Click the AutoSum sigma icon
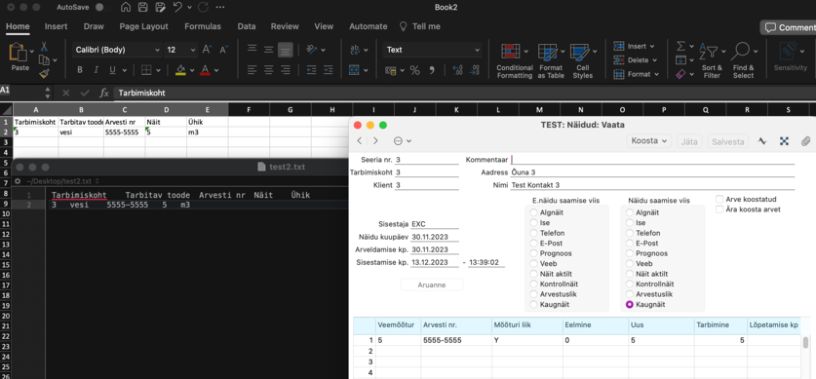Viewport: 816px width, 379px height. (x=681, y=46)
